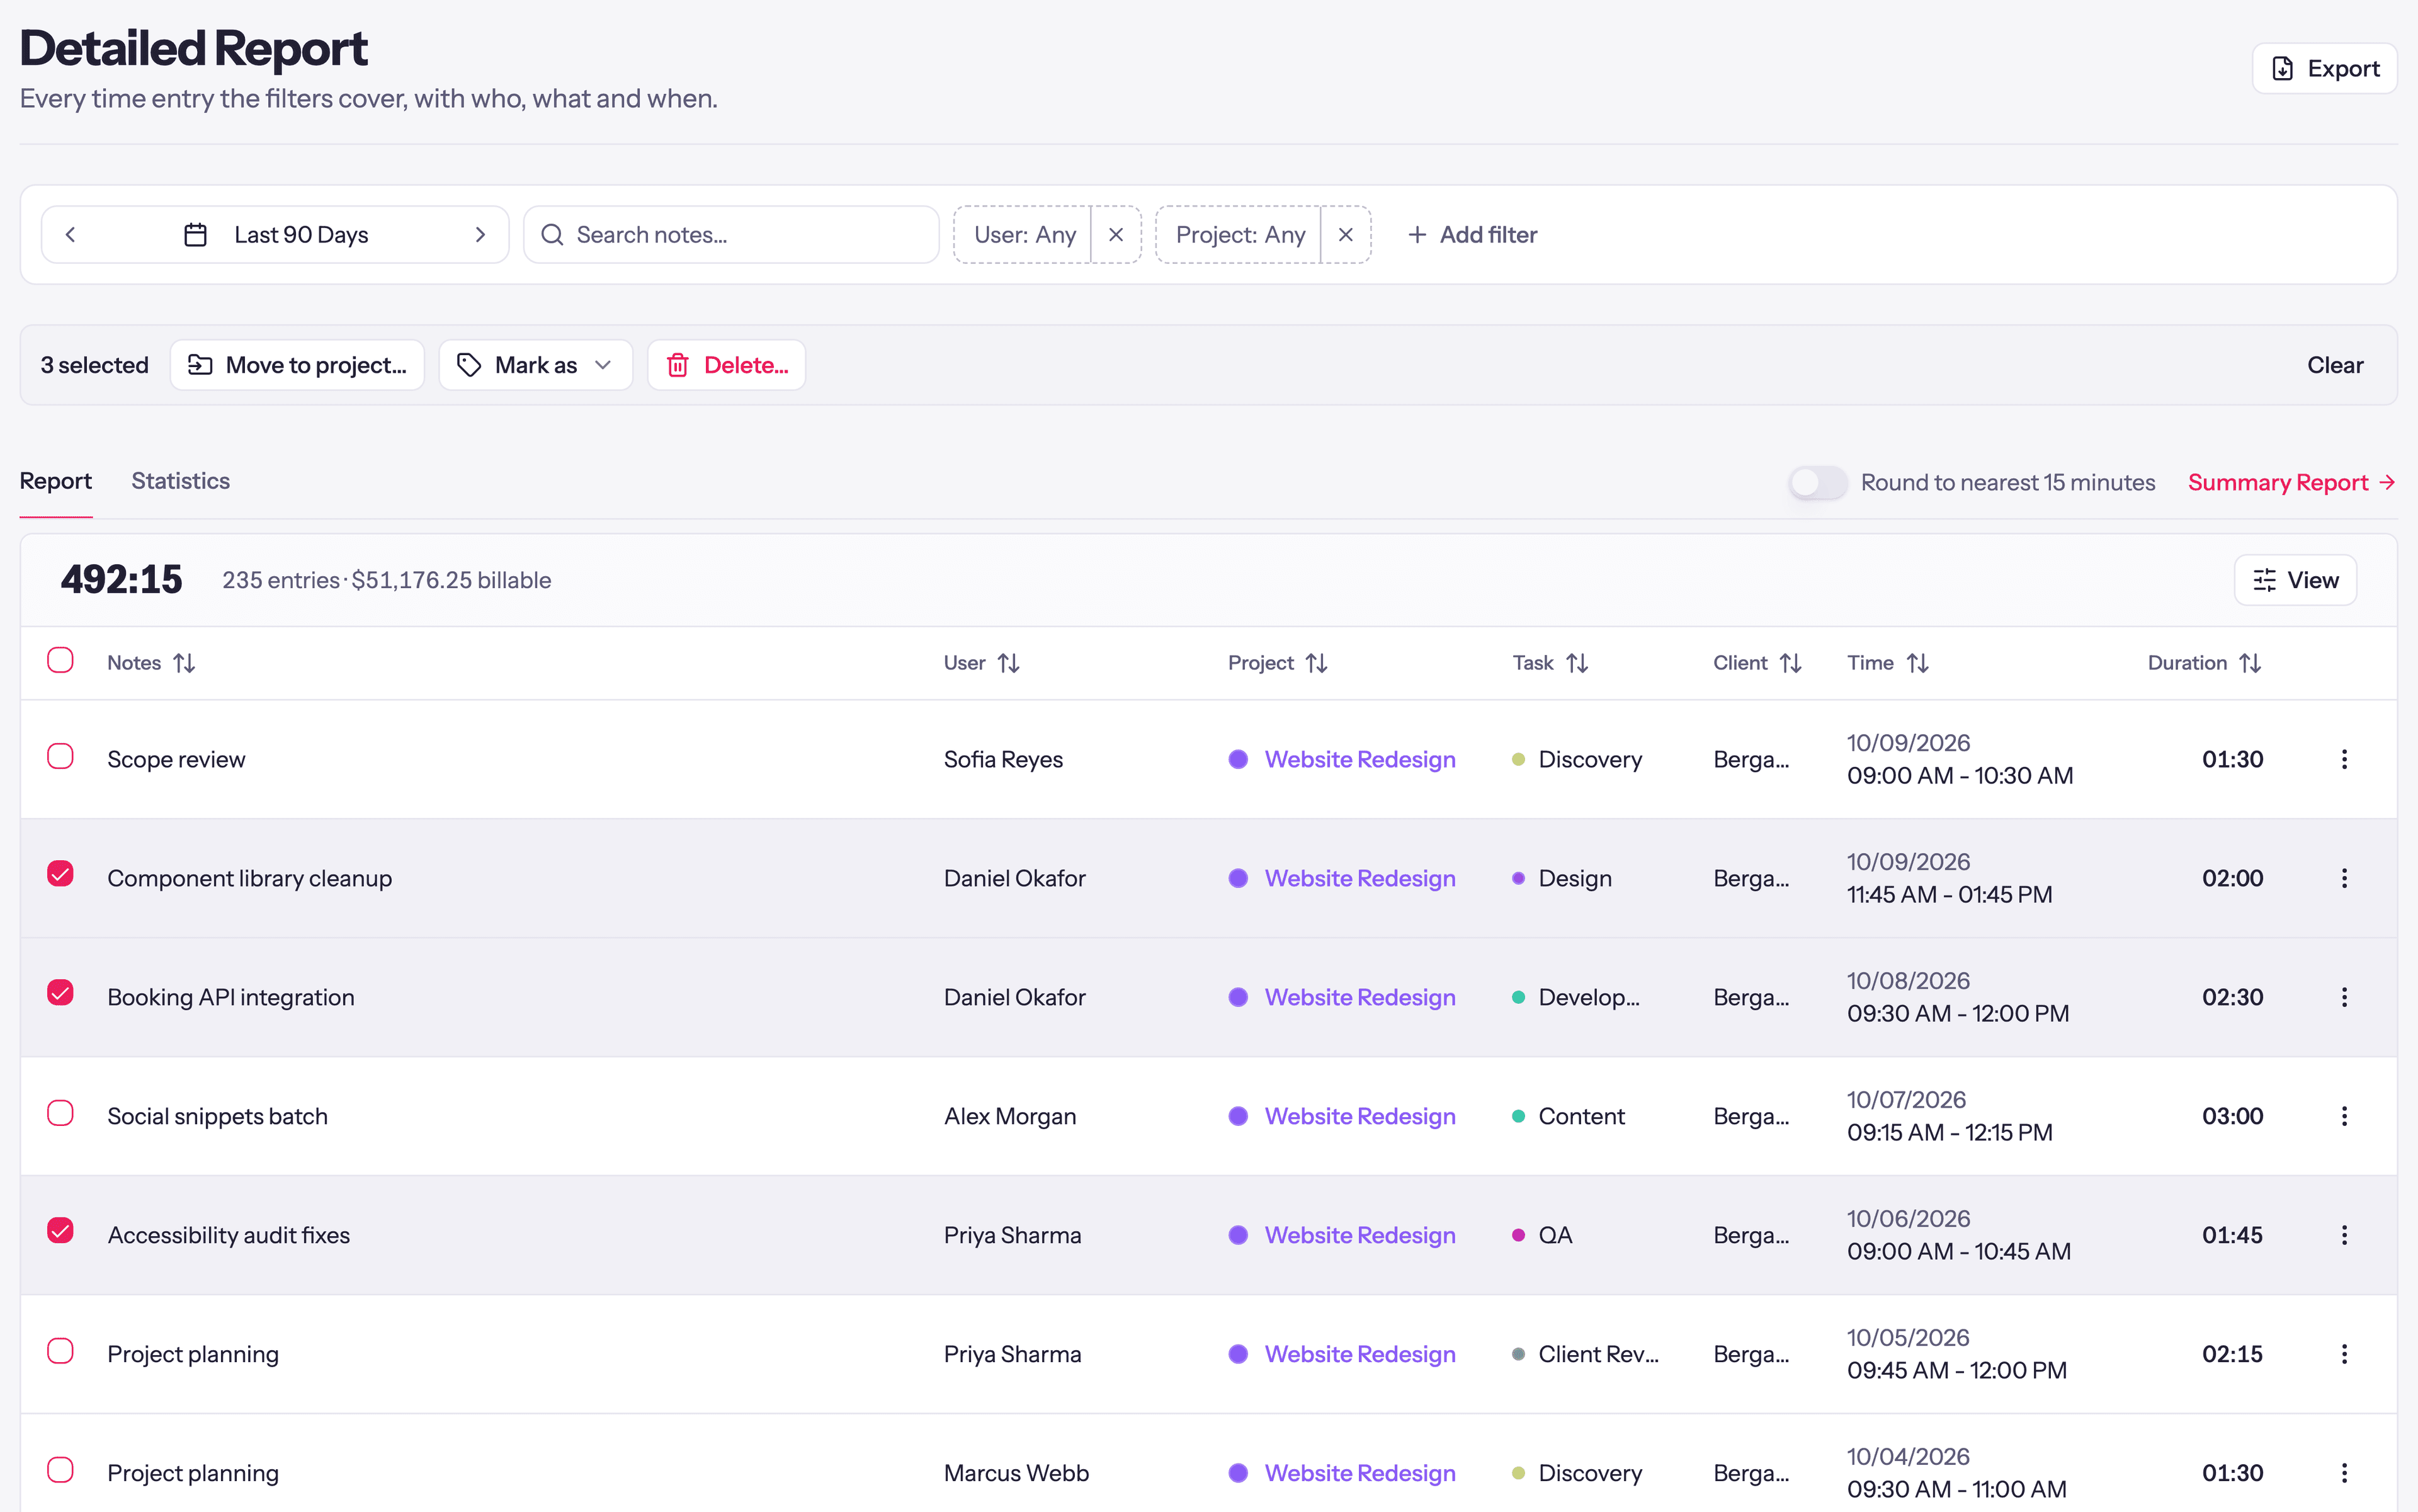
Task: Sort by User column arrows
Action: (x=1009, y=663)
